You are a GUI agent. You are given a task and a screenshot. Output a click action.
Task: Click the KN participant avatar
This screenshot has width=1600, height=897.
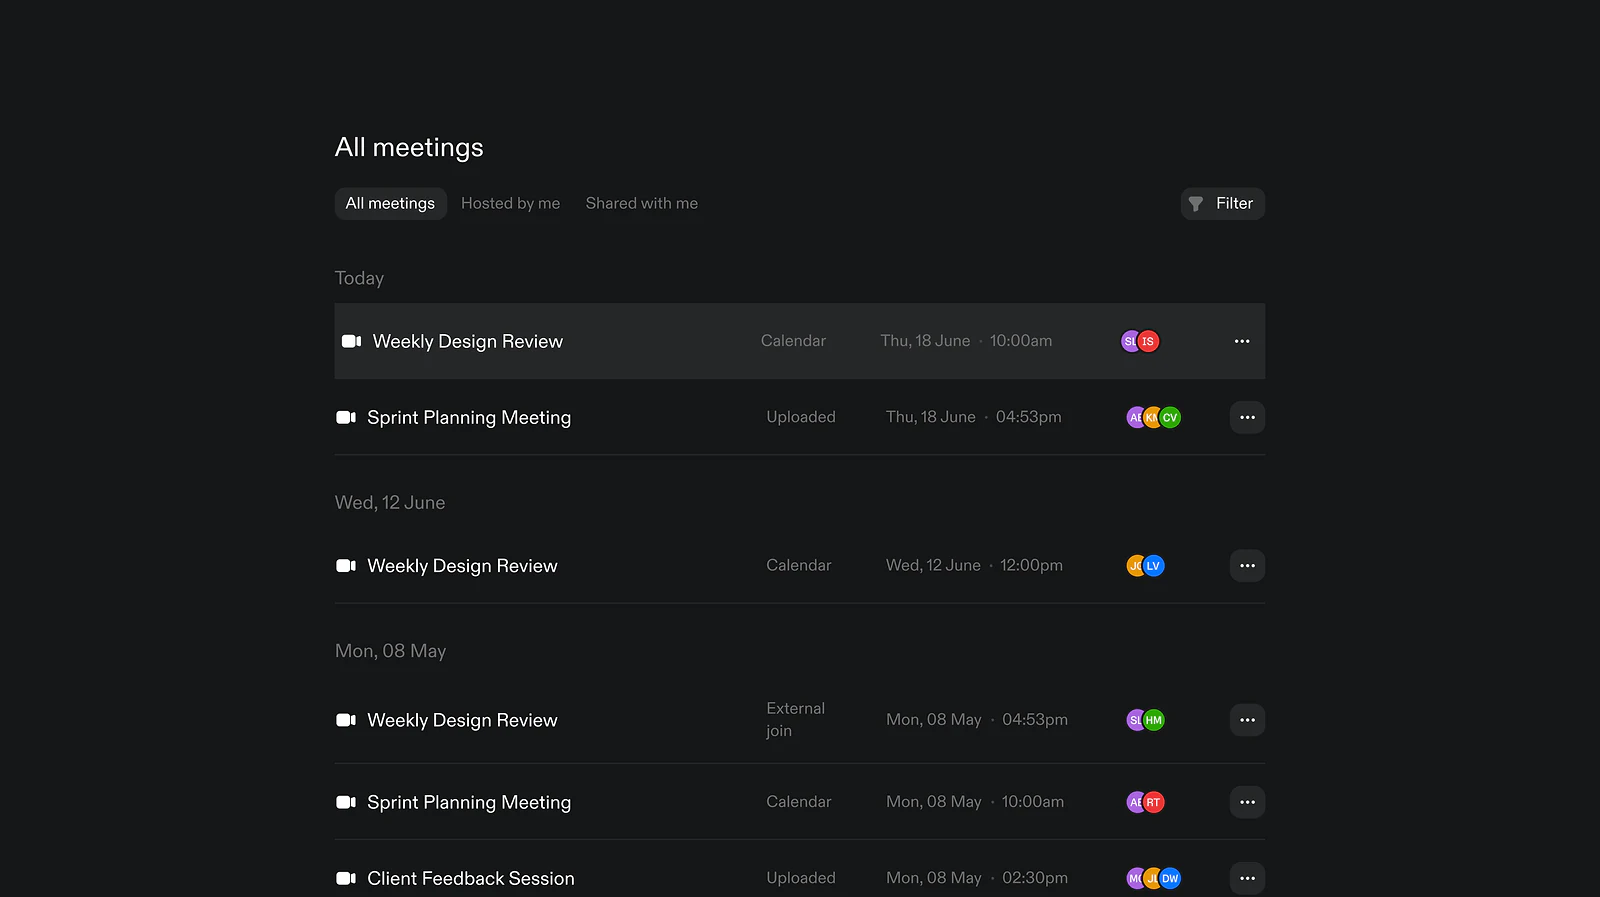click(1153, 417)
